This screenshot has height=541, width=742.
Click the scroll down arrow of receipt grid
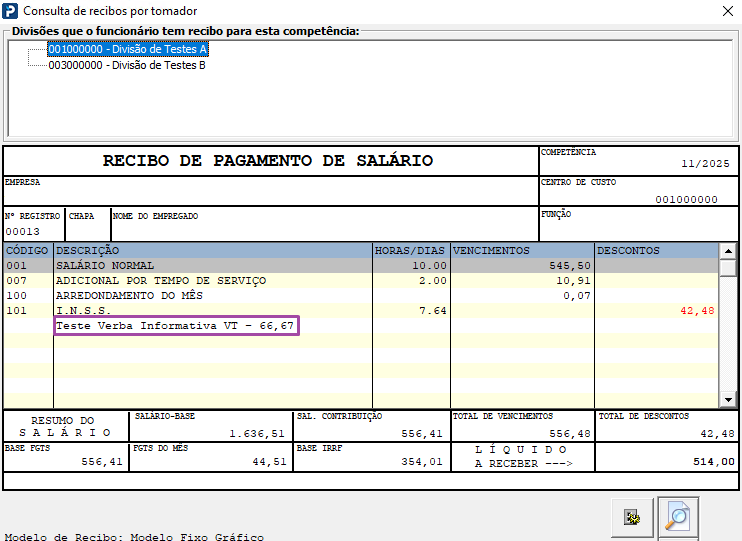(728, 399)
